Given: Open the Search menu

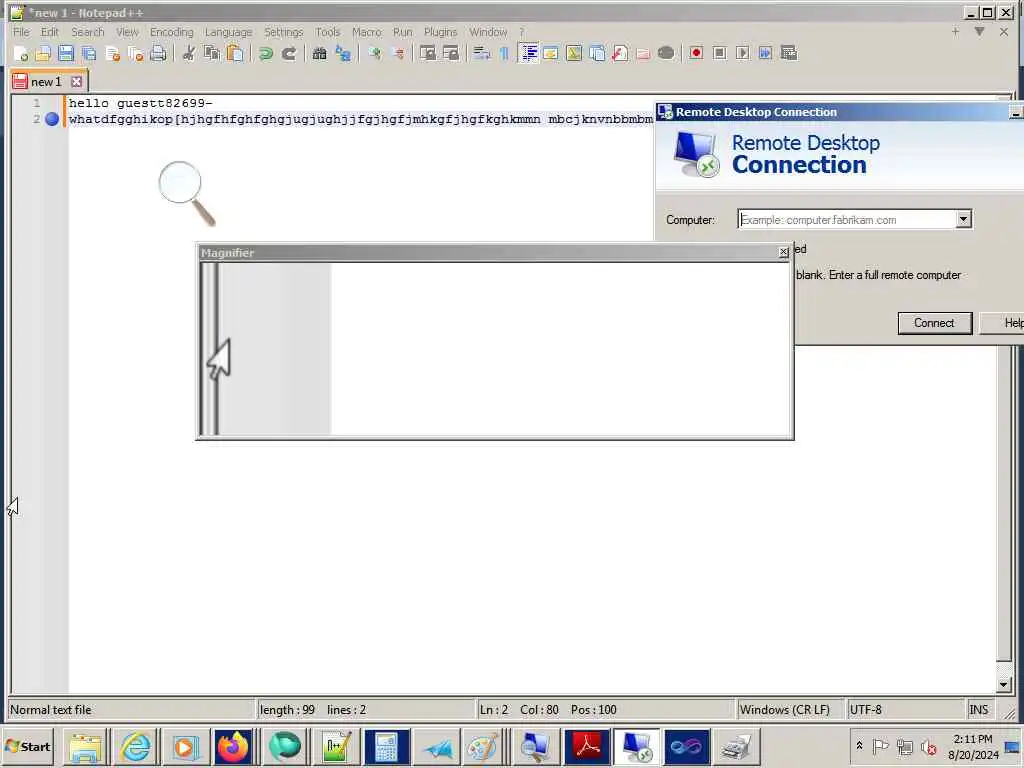Looking at the screenshot, I should coord(88,32).
